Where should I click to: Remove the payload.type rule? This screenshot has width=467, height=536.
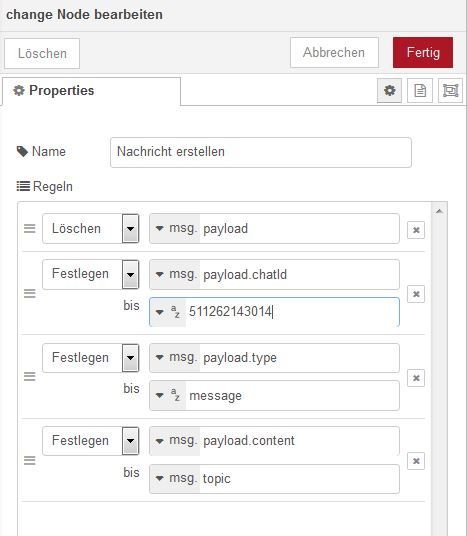416,378
